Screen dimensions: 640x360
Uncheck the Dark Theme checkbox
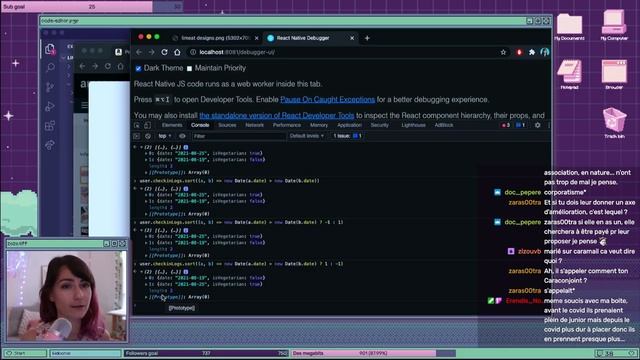tap(138, 69)
